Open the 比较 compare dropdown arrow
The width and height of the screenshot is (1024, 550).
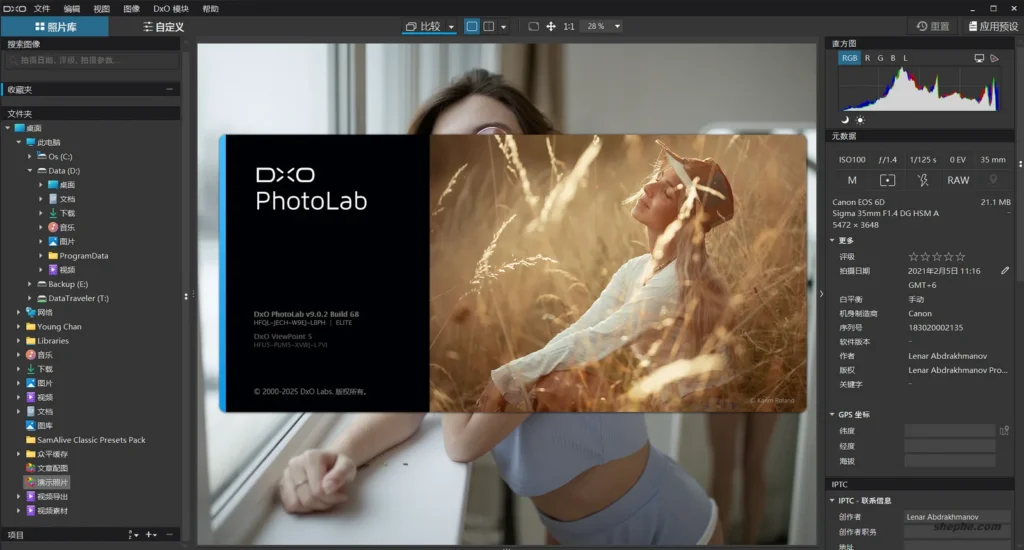click(451, 27)
